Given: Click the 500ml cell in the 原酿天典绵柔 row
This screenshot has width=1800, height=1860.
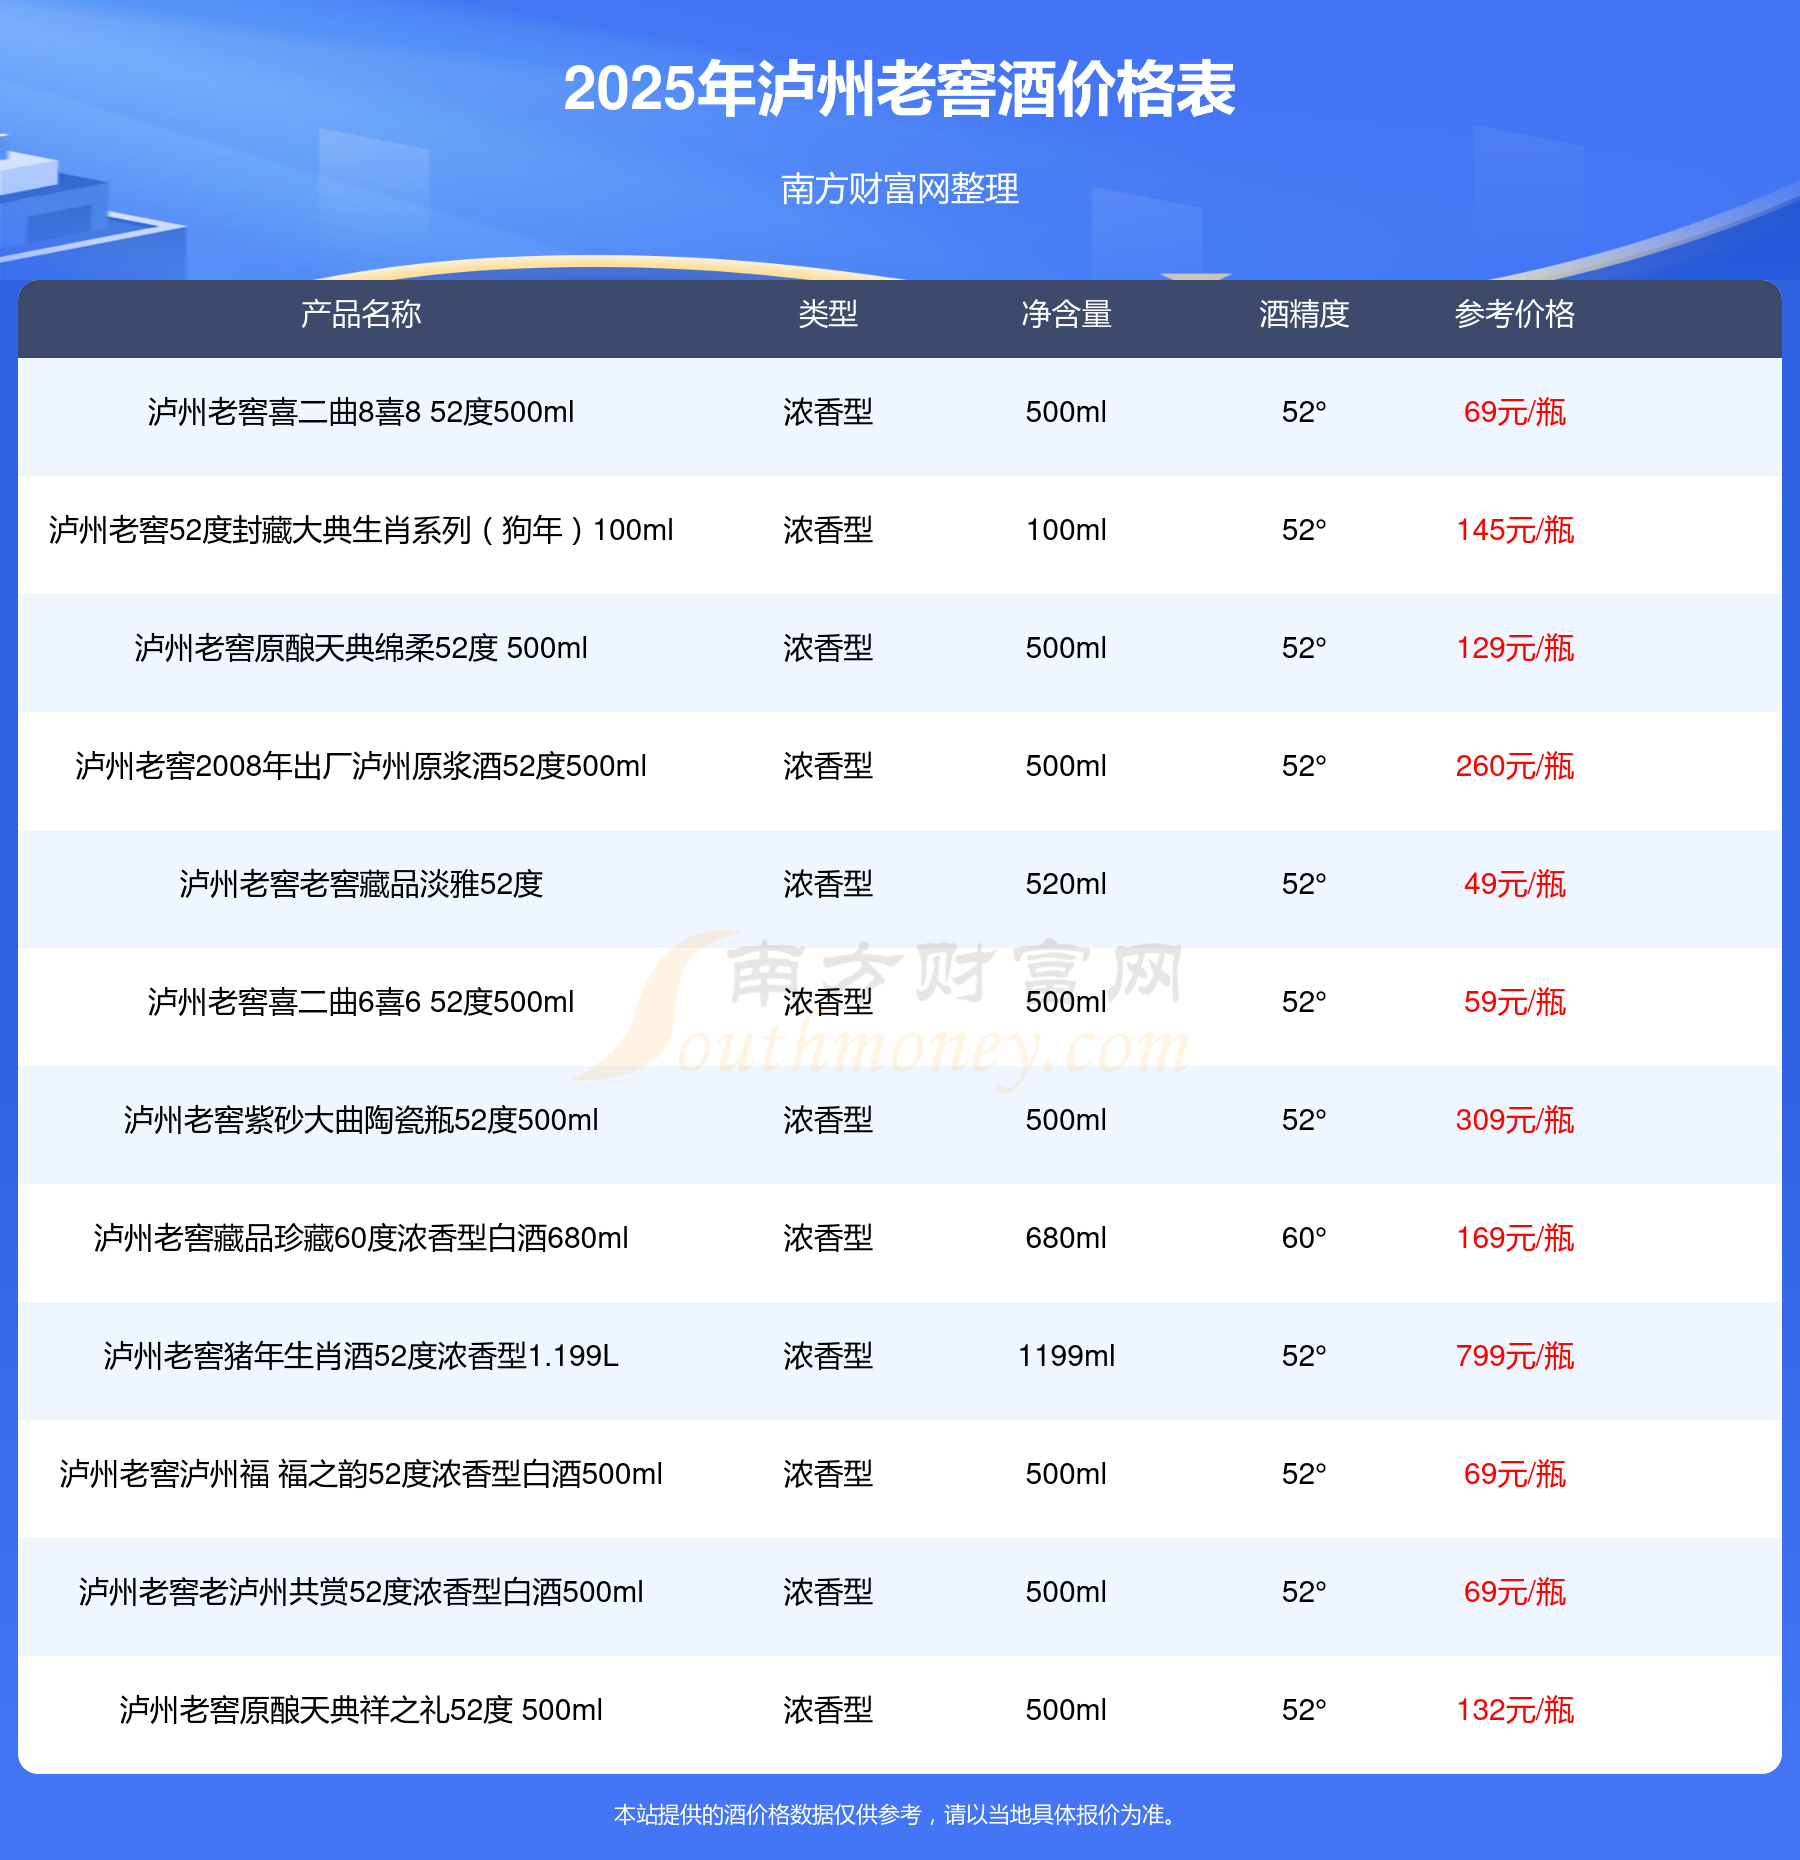Looking at the screenshot, I should click(1066, 648).
